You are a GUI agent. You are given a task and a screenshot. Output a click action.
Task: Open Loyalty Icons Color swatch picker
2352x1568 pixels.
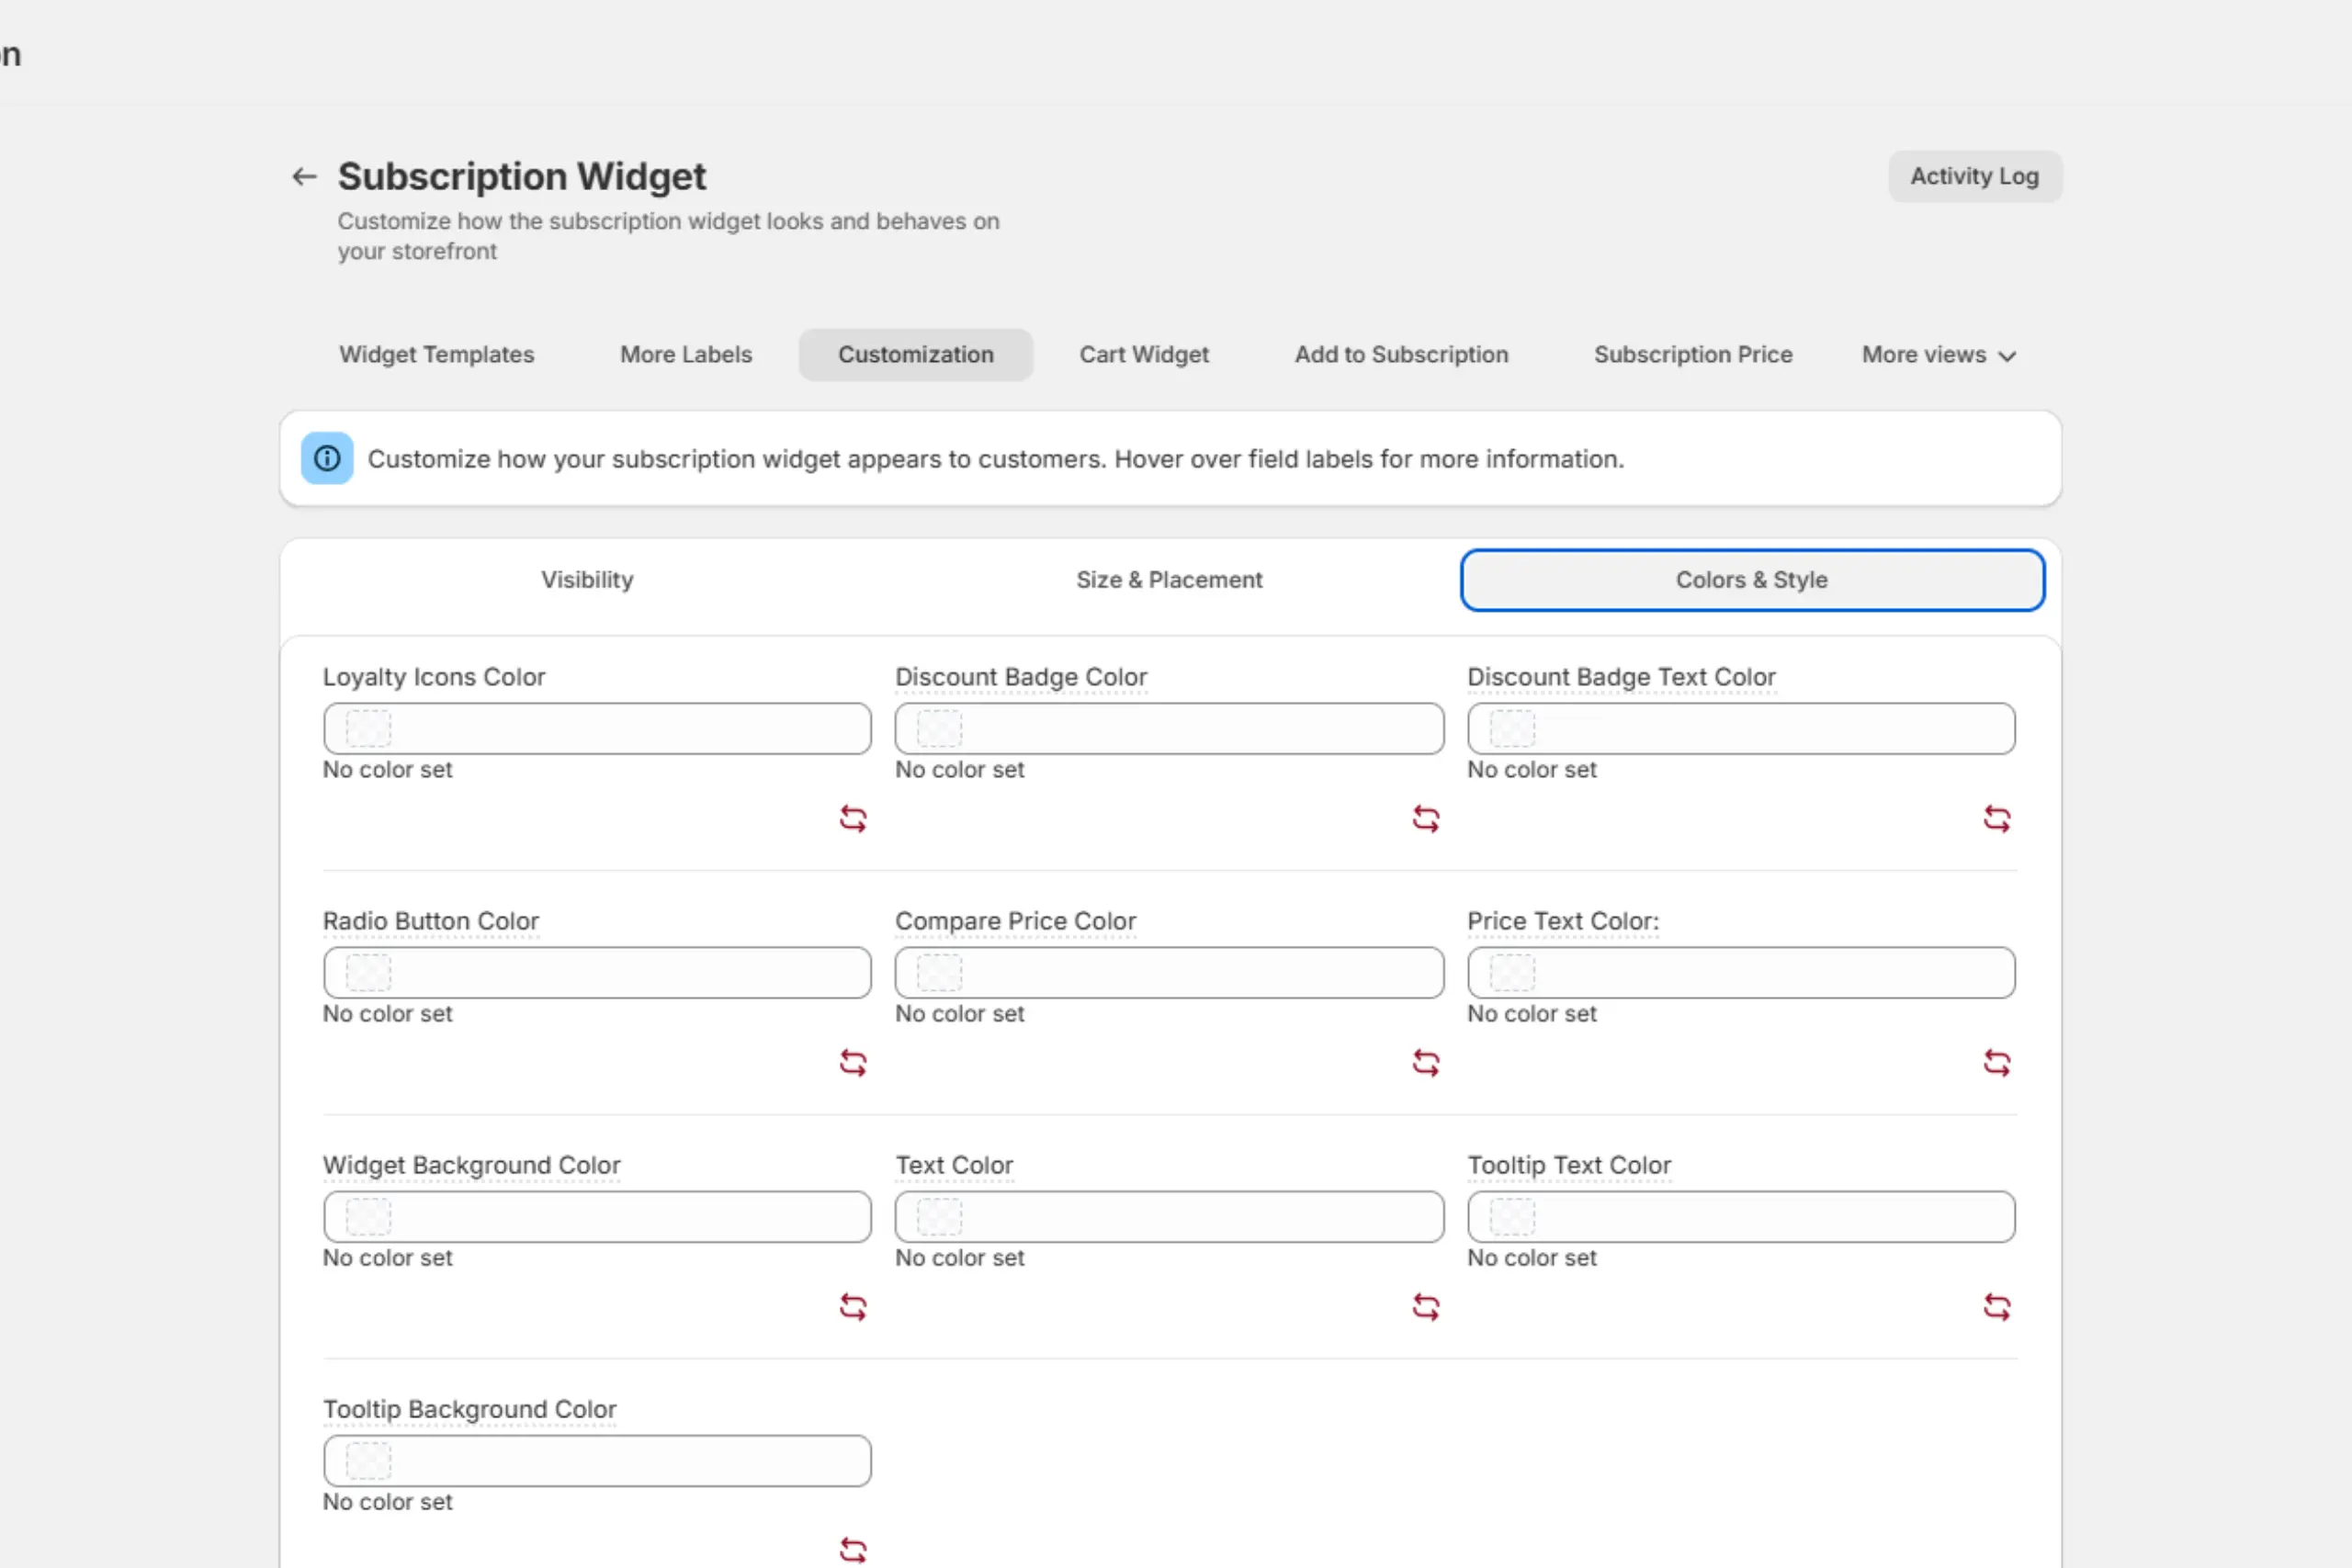pyautogui.click(x=368, y=729)
